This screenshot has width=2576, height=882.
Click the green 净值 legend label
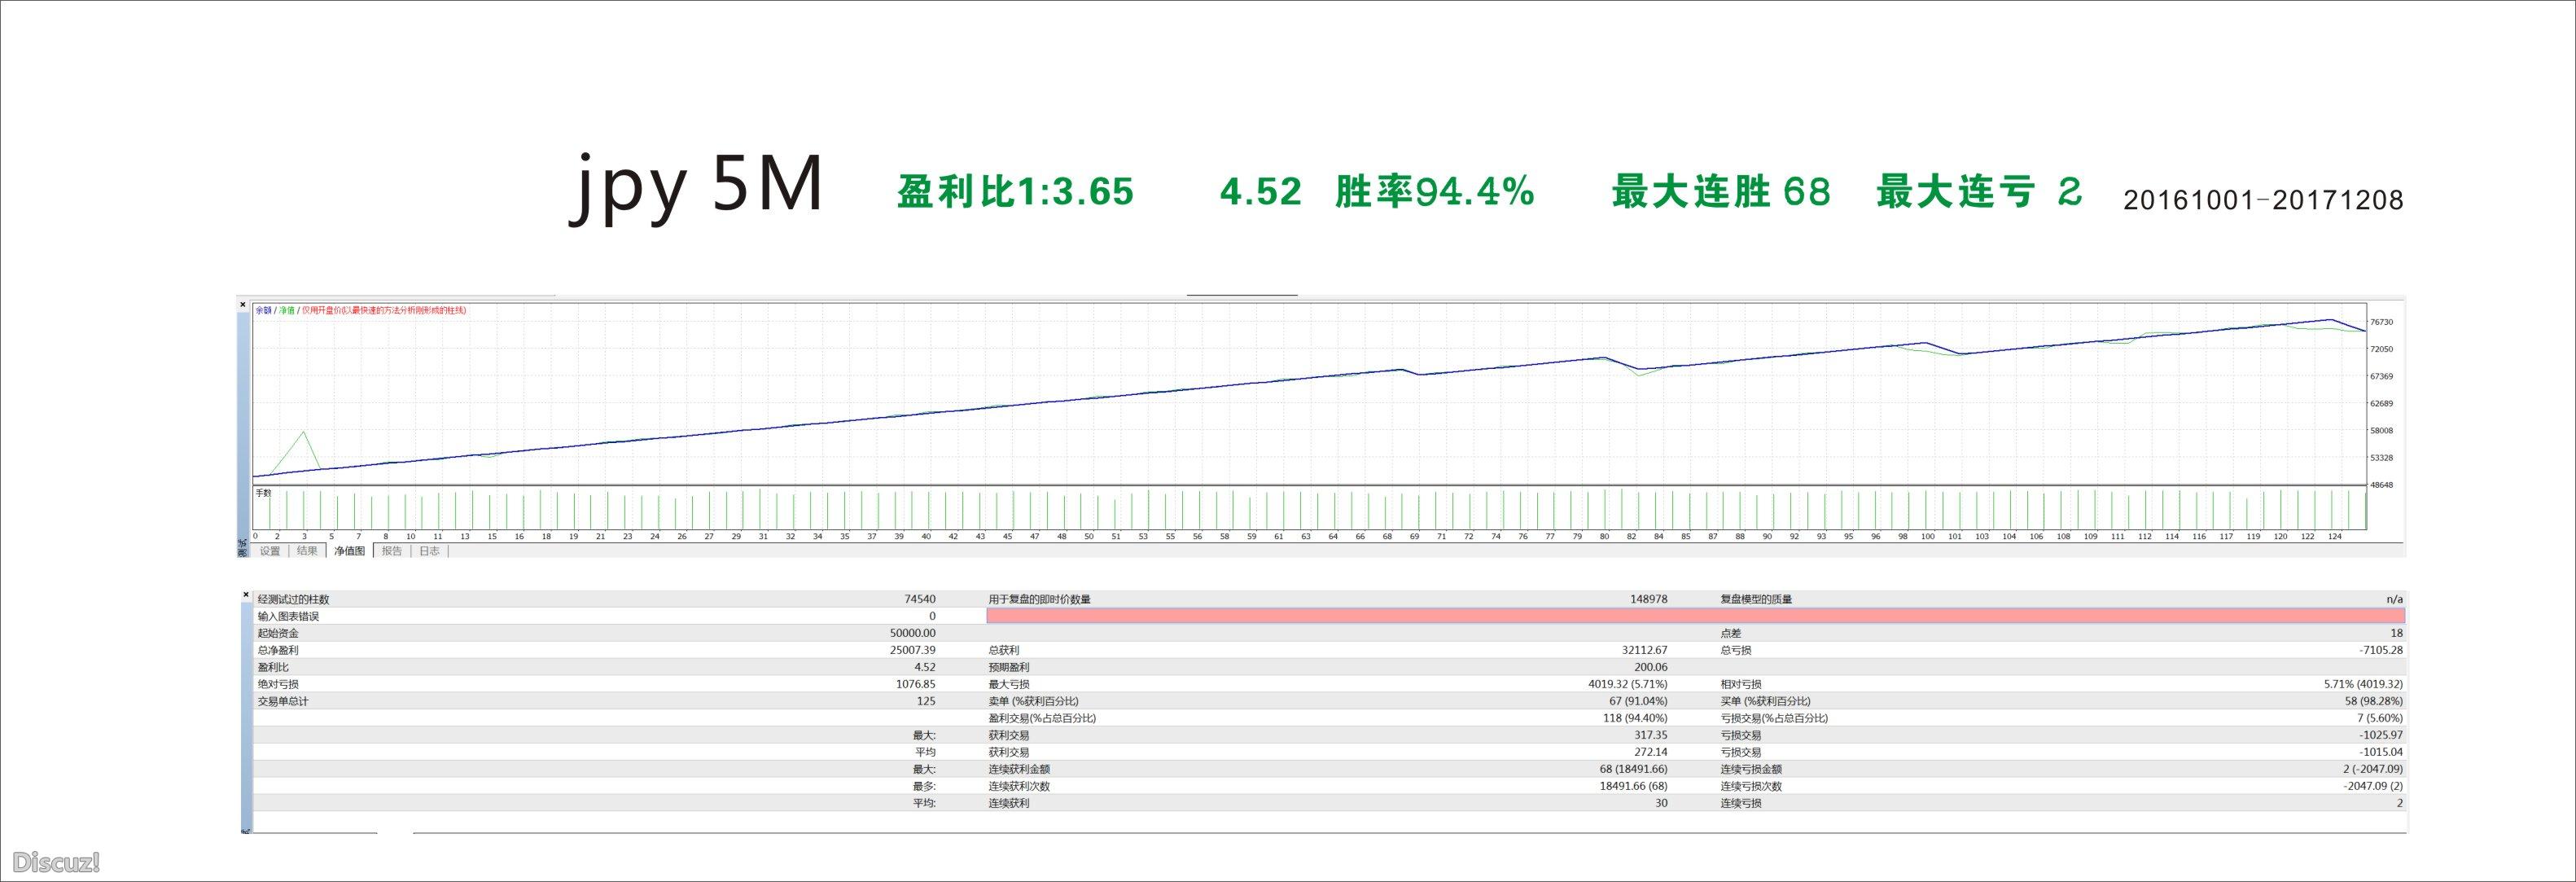(287, 311)
